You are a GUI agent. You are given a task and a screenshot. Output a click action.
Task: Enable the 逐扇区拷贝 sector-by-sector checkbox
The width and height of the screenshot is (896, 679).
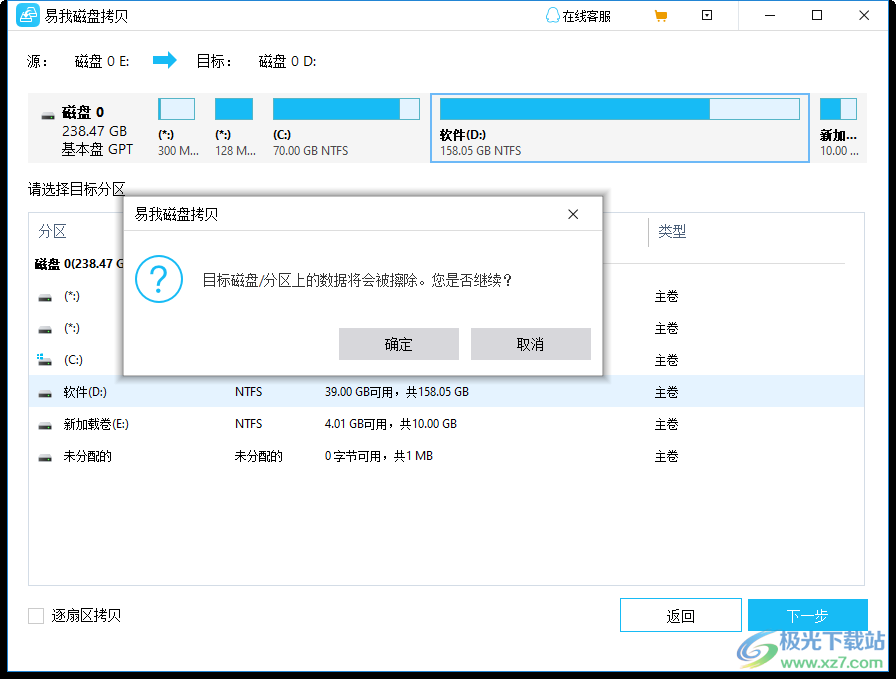[35, 615]
